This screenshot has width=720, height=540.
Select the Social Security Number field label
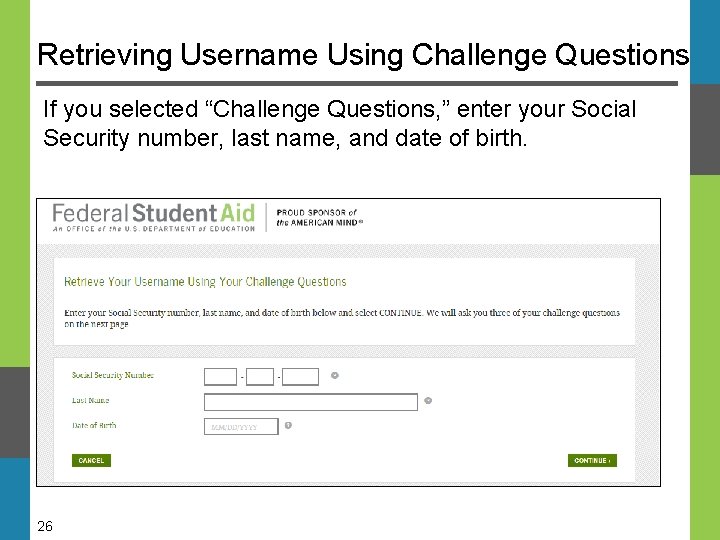113,376
